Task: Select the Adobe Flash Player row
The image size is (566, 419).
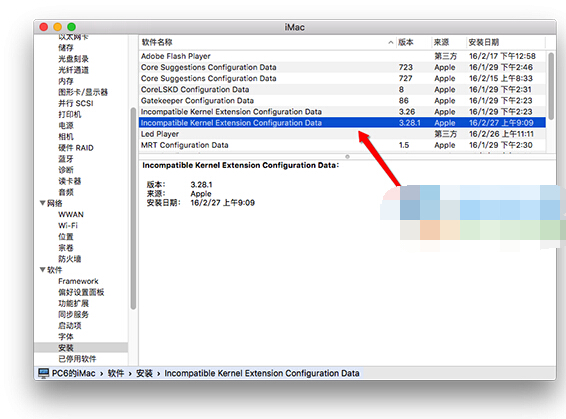Action: 342,56
